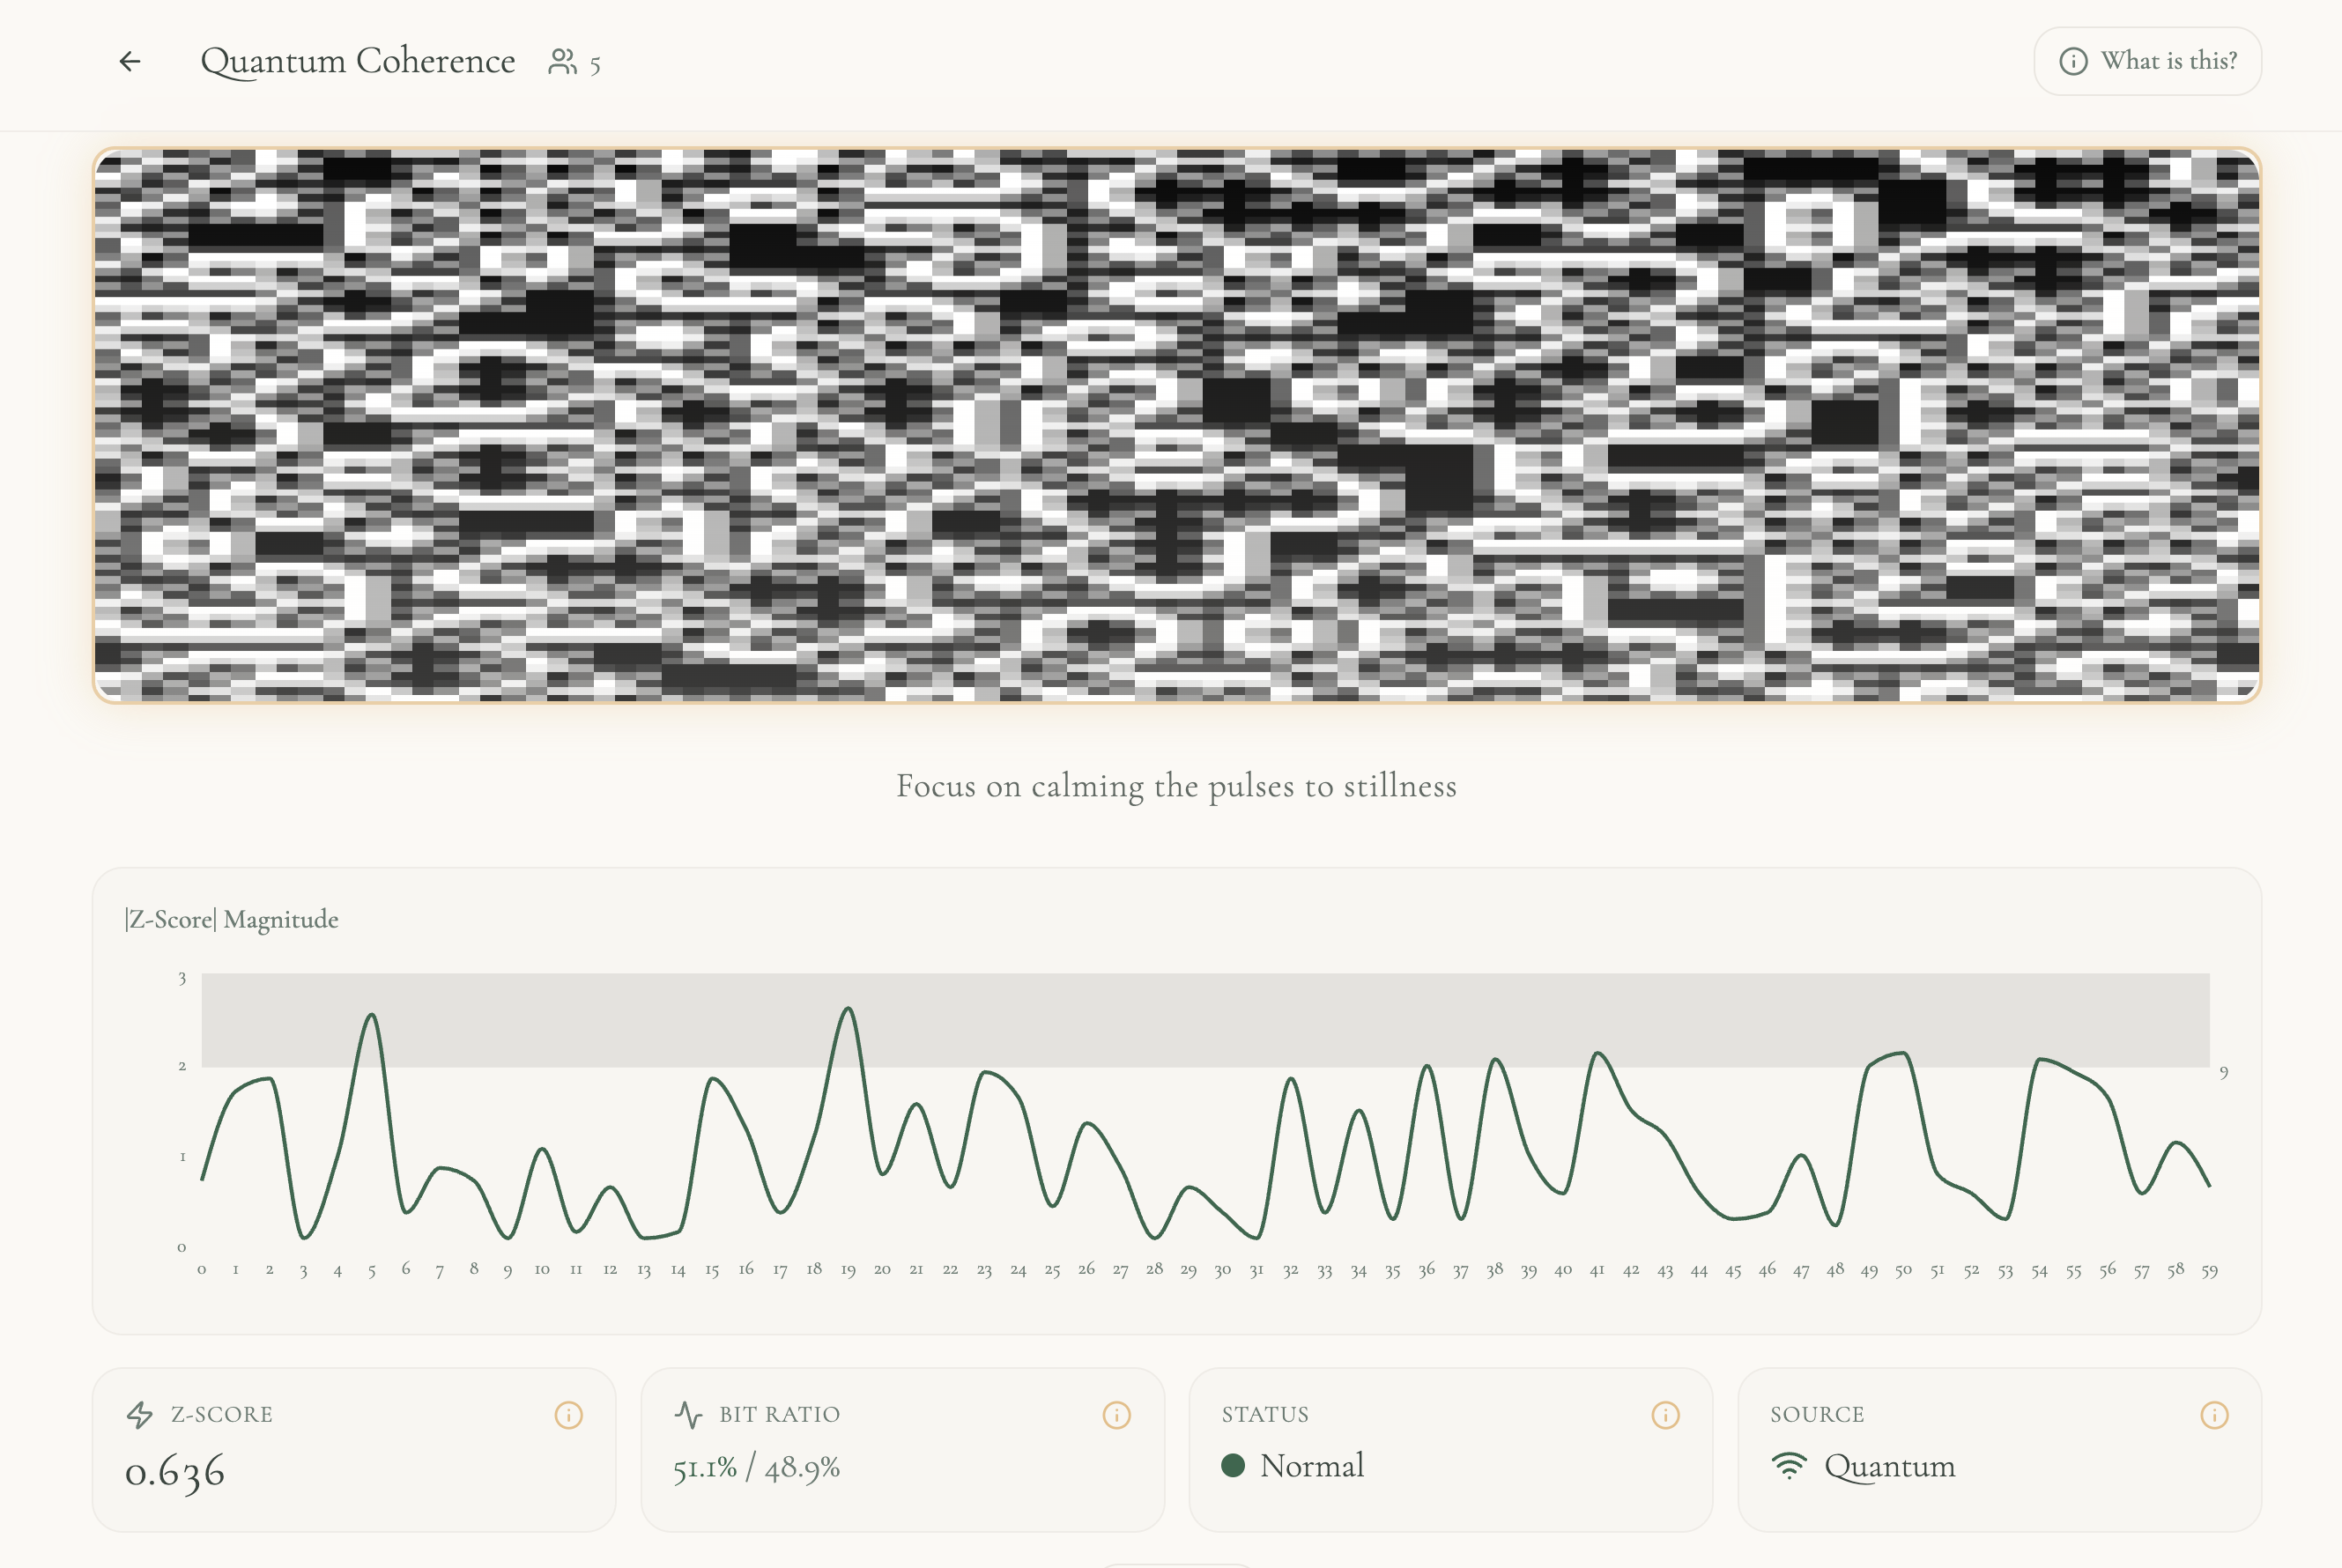Screen dimensions: 2342x1568
Task: Open the Status info icon
Action: (1665, 1415)
